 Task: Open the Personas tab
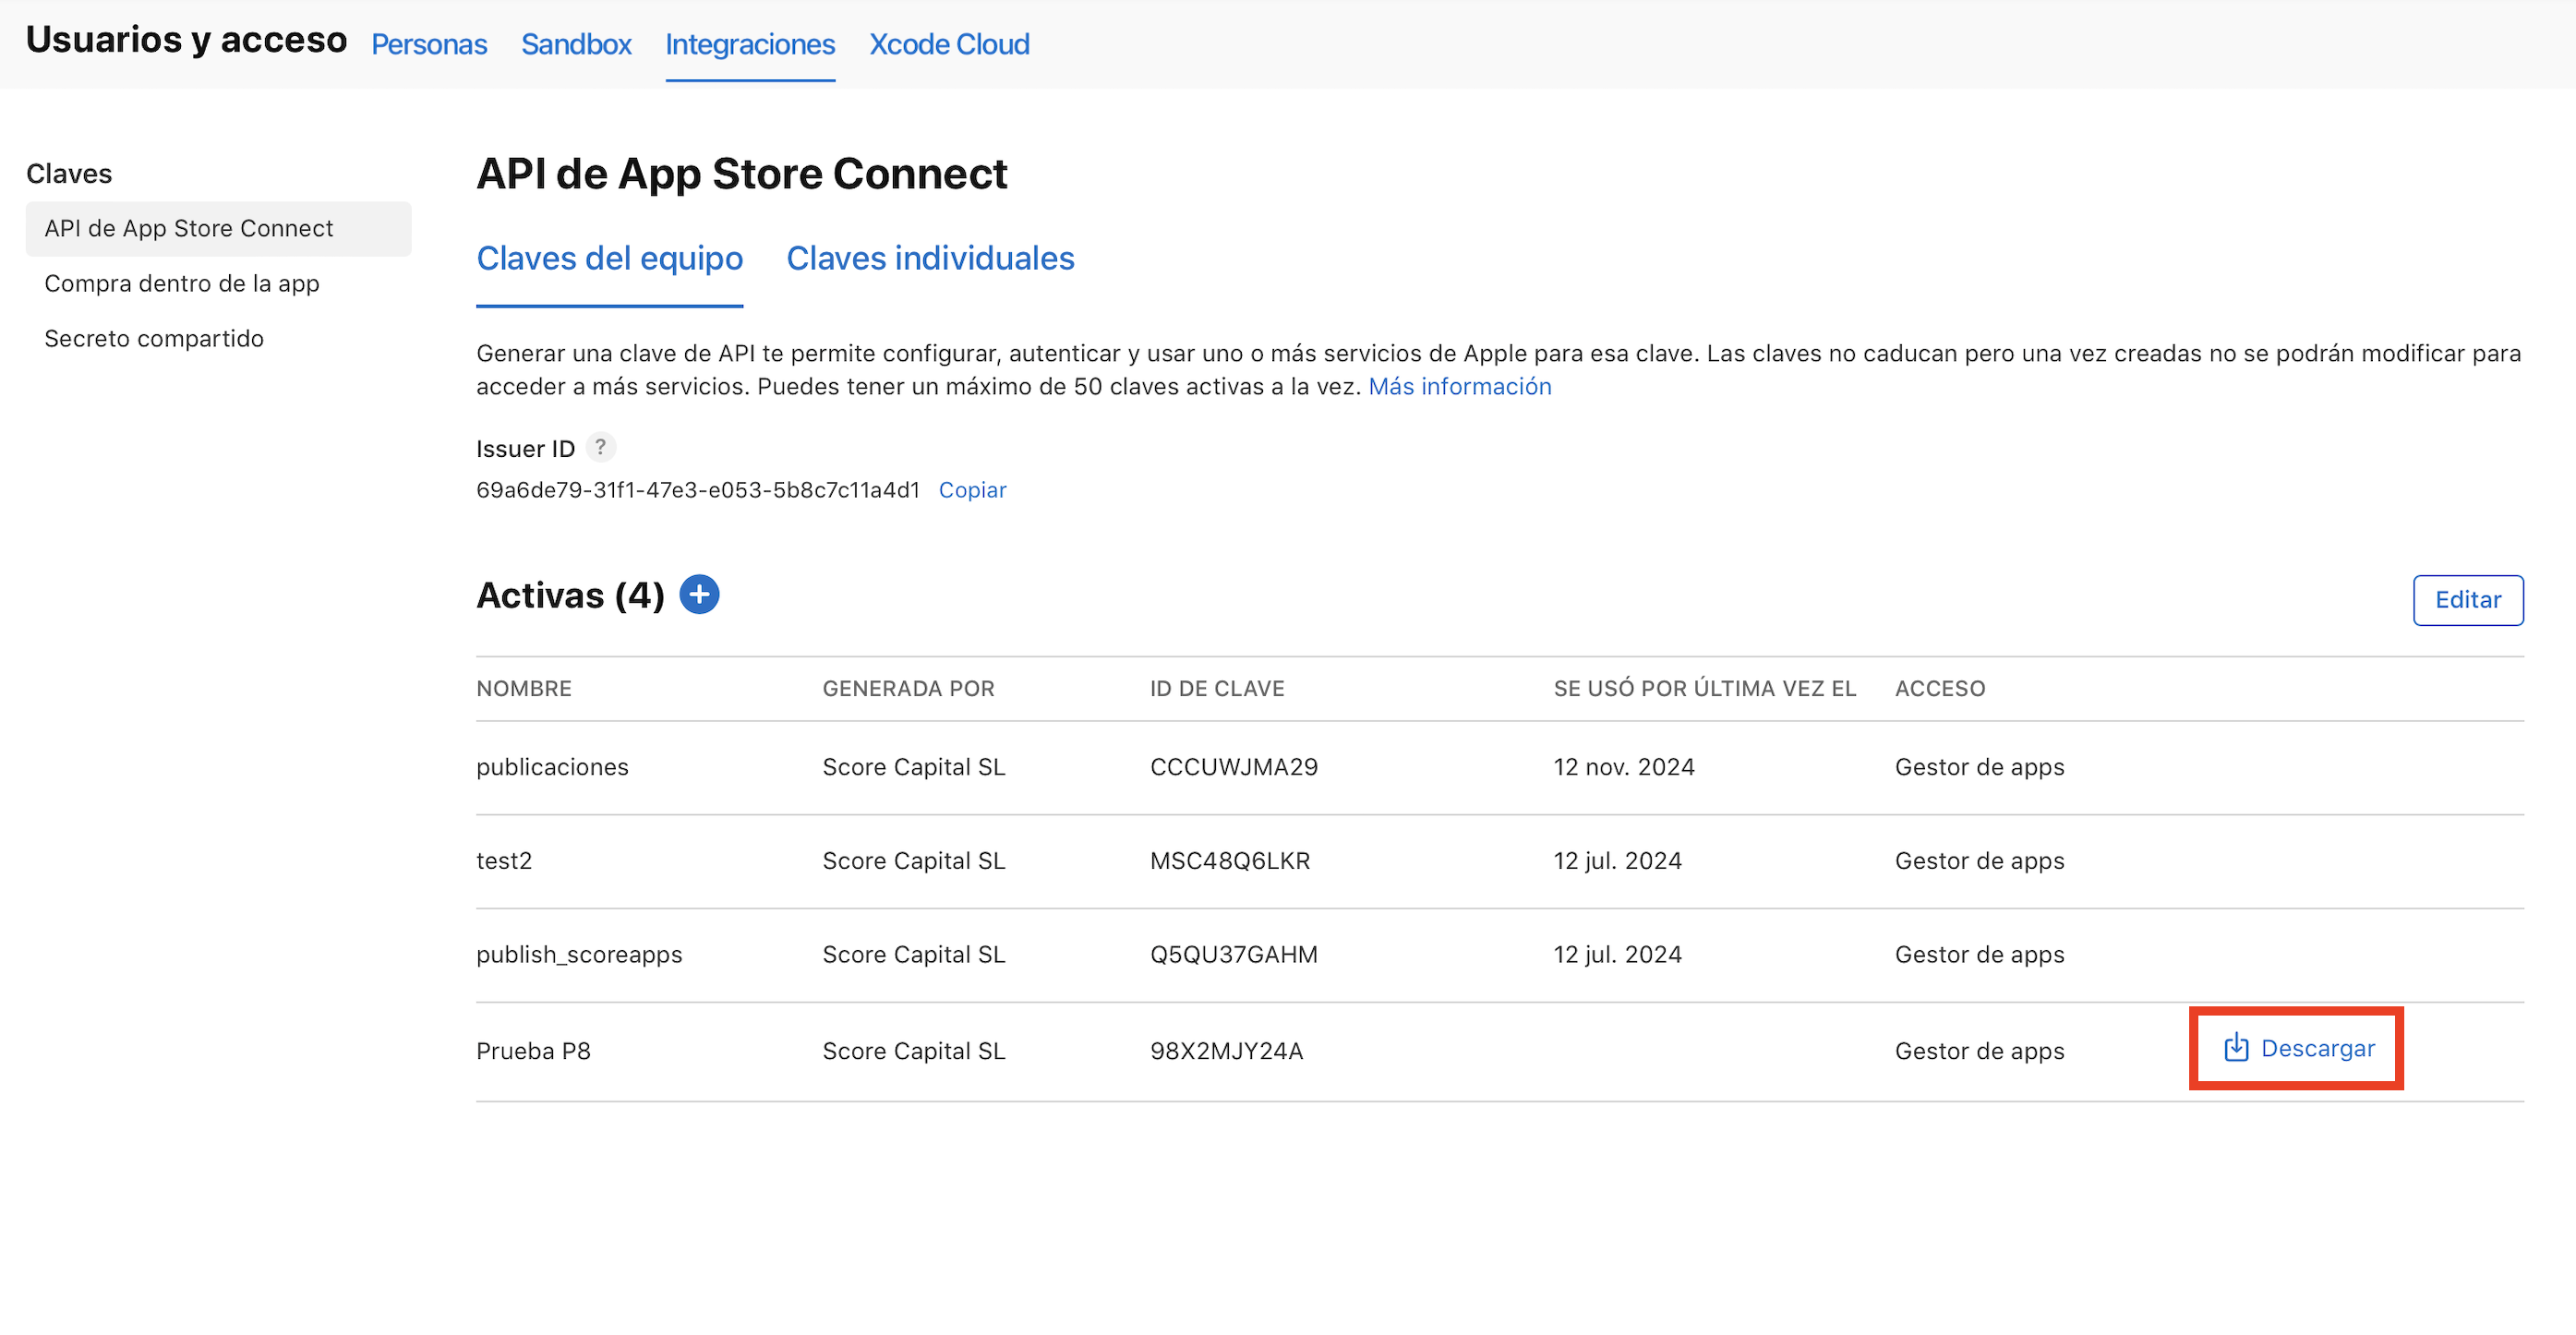pos(429,44)
